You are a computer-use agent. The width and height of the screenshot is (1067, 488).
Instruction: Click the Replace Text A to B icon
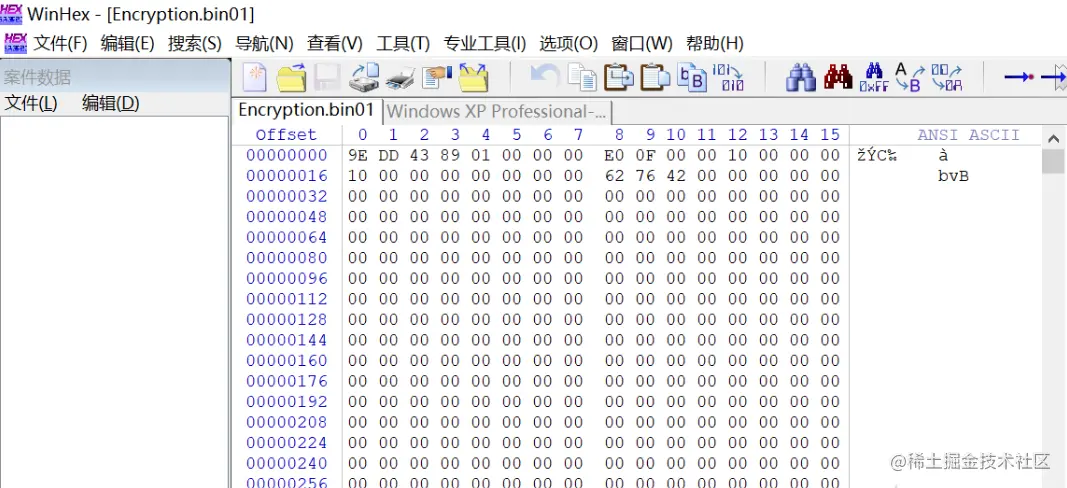pos(910,78)
